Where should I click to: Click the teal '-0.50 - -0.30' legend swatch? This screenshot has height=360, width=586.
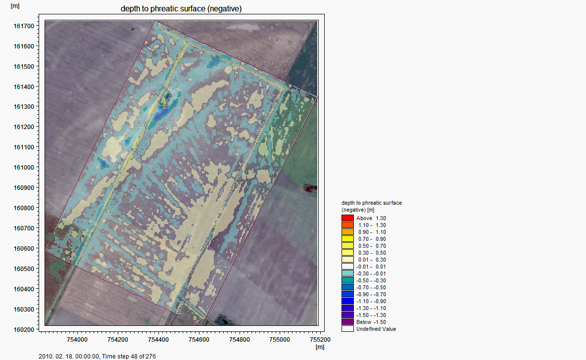point(347,280)
